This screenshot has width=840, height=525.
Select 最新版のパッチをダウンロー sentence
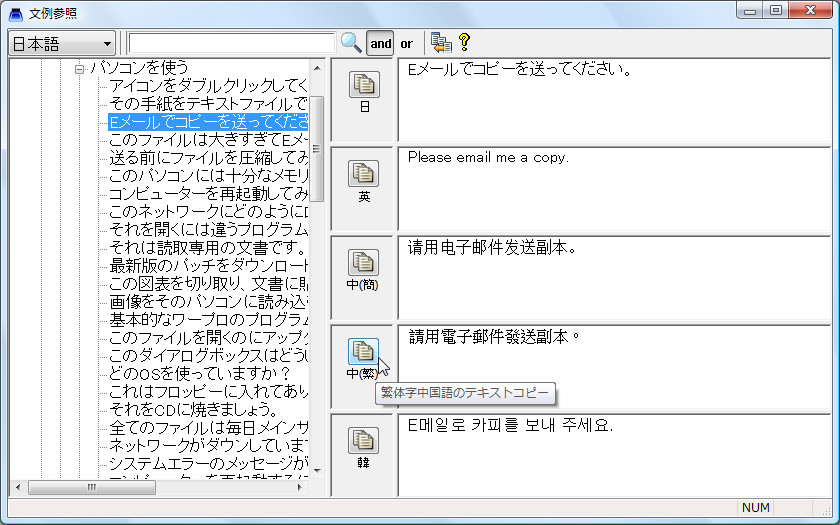[x=208, y=265]
